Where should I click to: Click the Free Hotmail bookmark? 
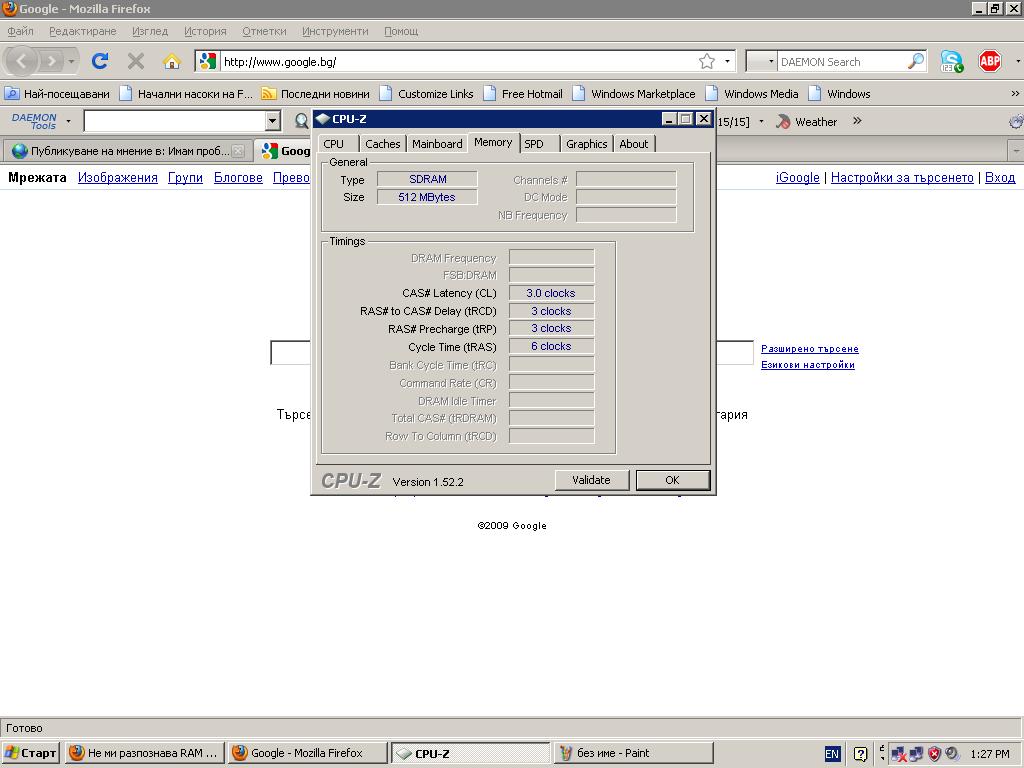pos(523,93)
